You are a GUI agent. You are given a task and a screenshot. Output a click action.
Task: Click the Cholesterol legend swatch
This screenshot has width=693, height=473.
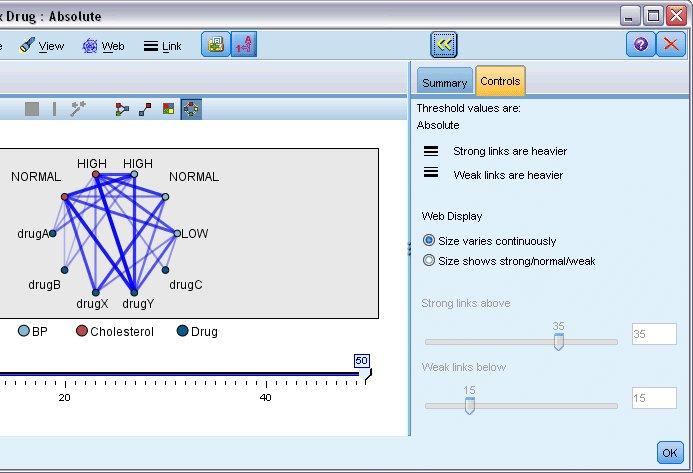[82, 331]
